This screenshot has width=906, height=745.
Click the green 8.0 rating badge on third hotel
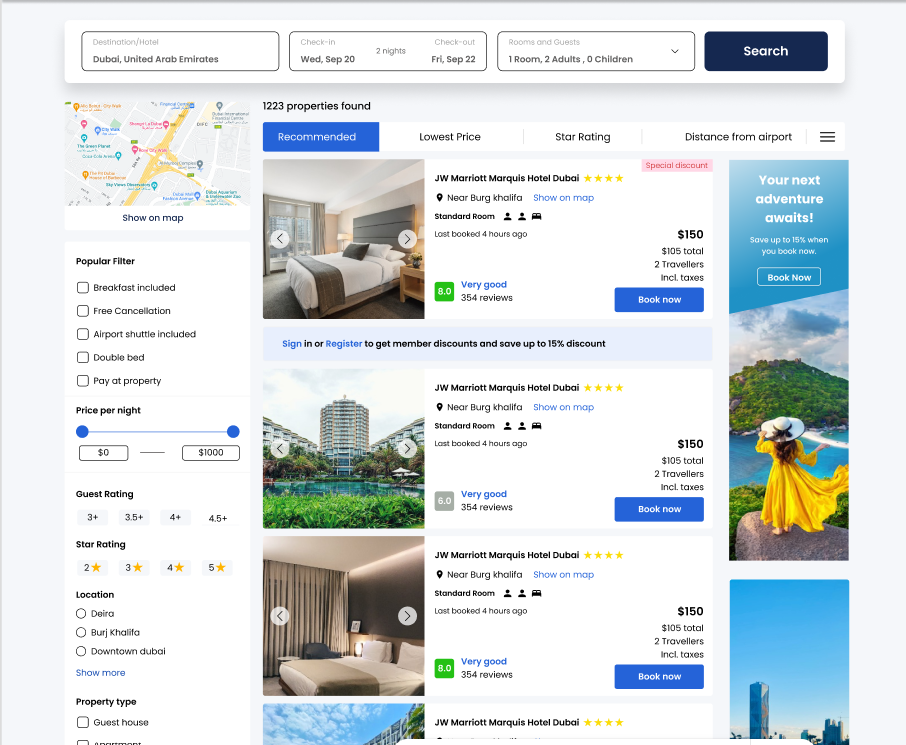[x=444, y=669]
